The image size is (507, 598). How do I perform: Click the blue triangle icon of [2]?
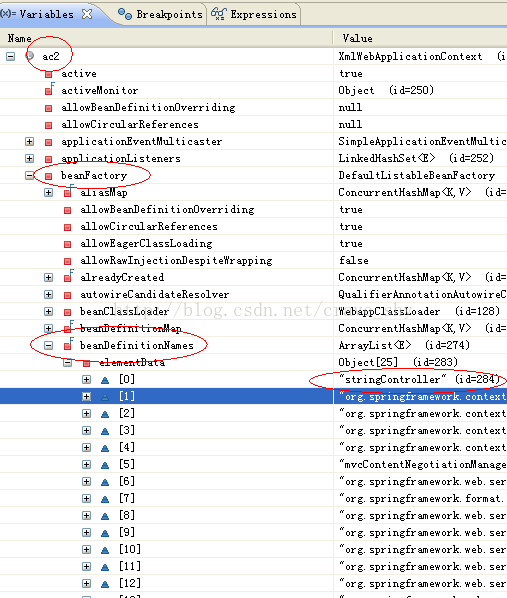[105, 414]
